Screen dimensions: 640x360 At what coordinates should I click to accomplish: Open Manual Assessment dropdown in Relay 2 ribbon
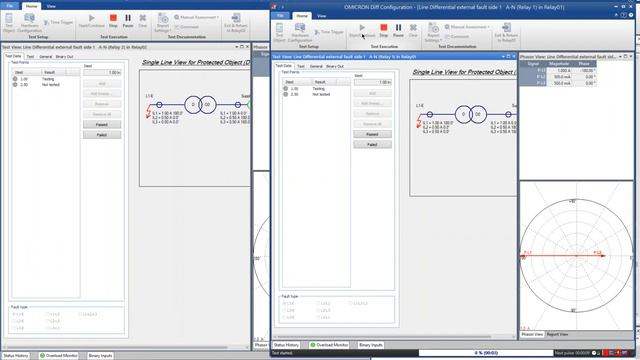(196, 17)
